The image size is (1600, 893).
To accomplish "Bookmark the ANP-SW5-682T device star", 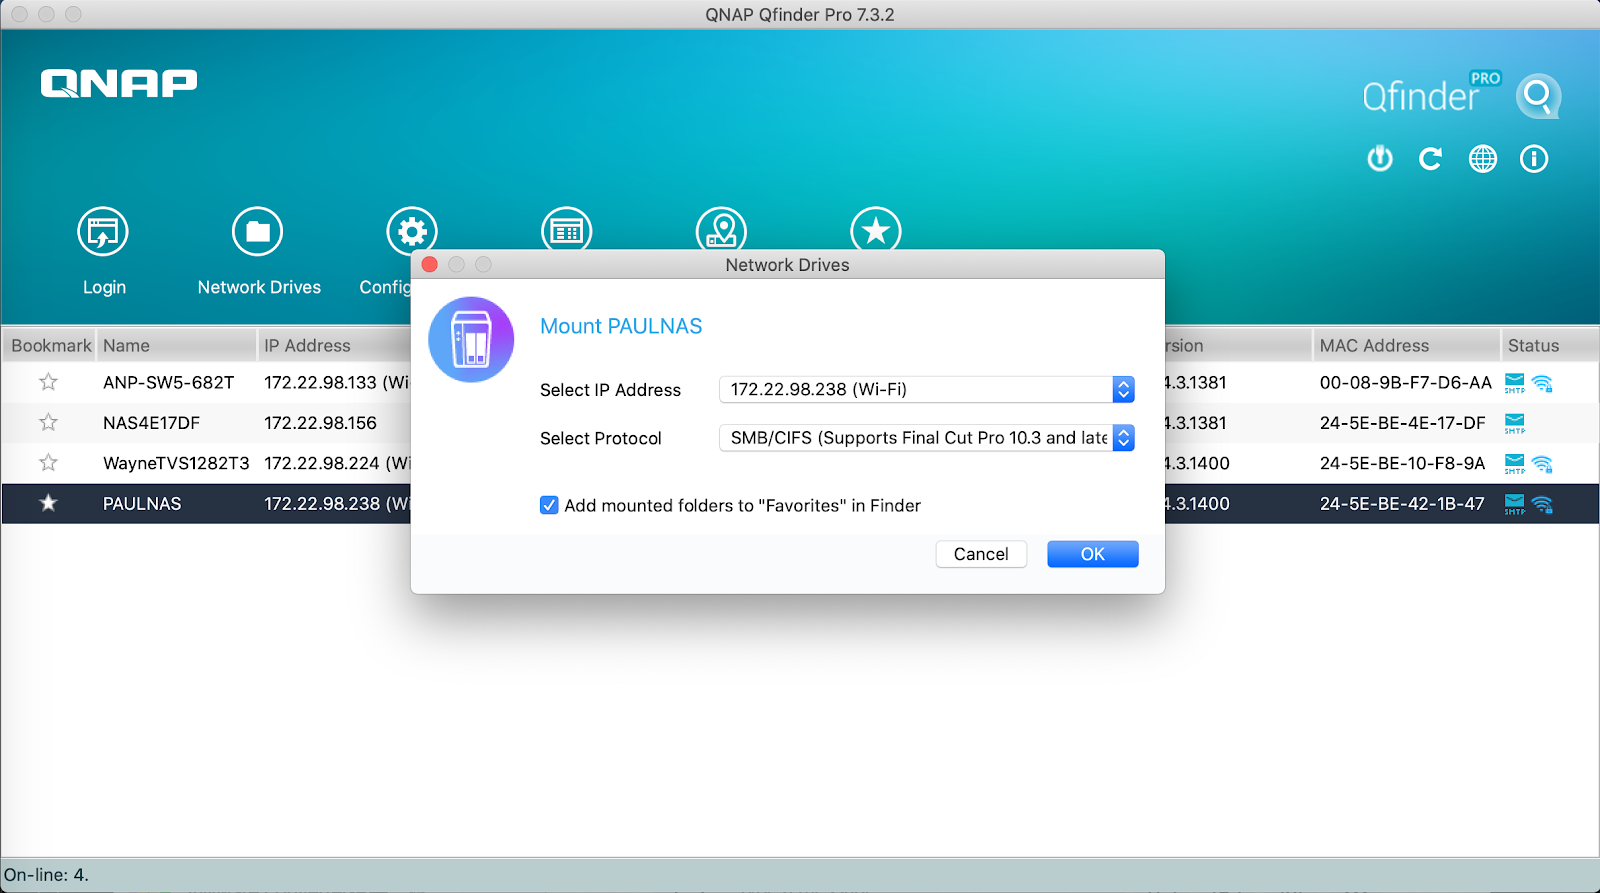I will click(x=48, y=382).
